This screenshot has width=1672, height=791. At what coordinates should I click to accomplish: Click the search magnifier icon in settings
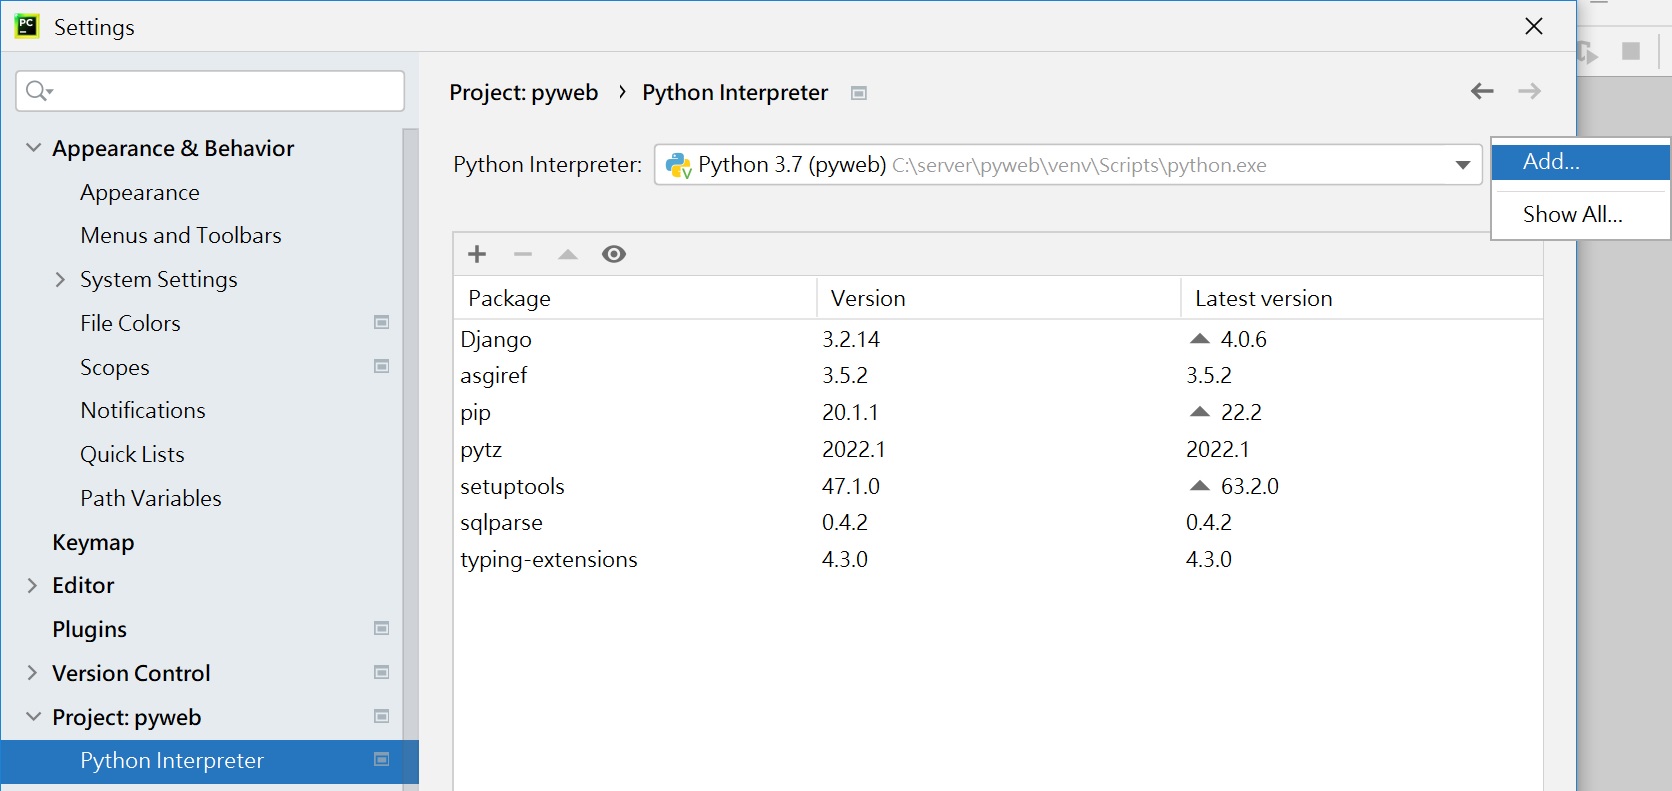pyautogui.click(x=38, y=91)
